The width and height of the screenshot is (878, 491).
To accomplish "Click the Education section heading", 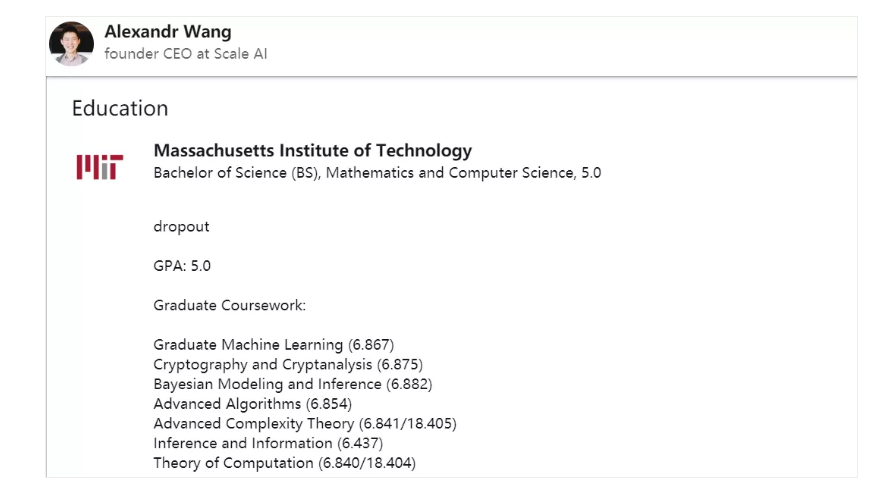I will click(120, 108).
